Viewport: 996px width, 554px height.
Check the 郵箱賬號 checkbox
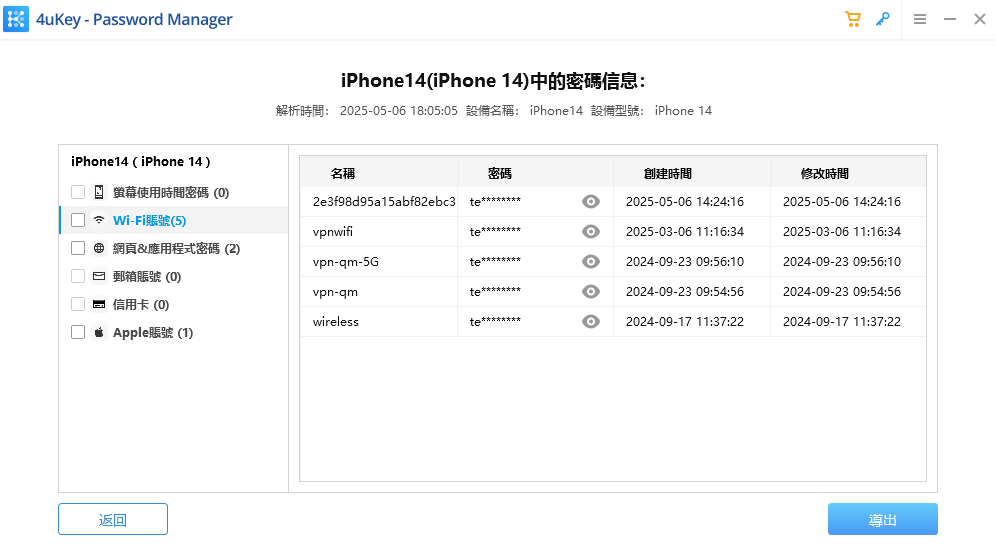click(x=77, y=276)
